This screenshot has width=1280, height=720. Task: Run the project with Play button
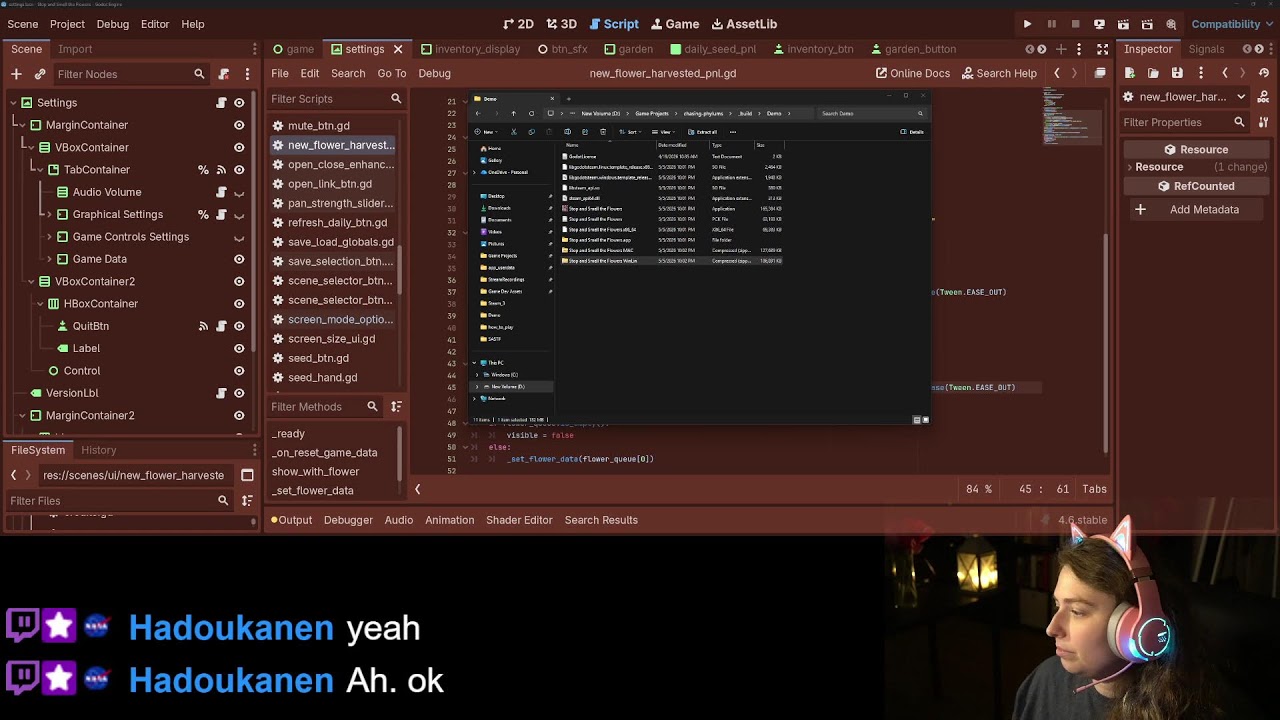[1027, 24]
